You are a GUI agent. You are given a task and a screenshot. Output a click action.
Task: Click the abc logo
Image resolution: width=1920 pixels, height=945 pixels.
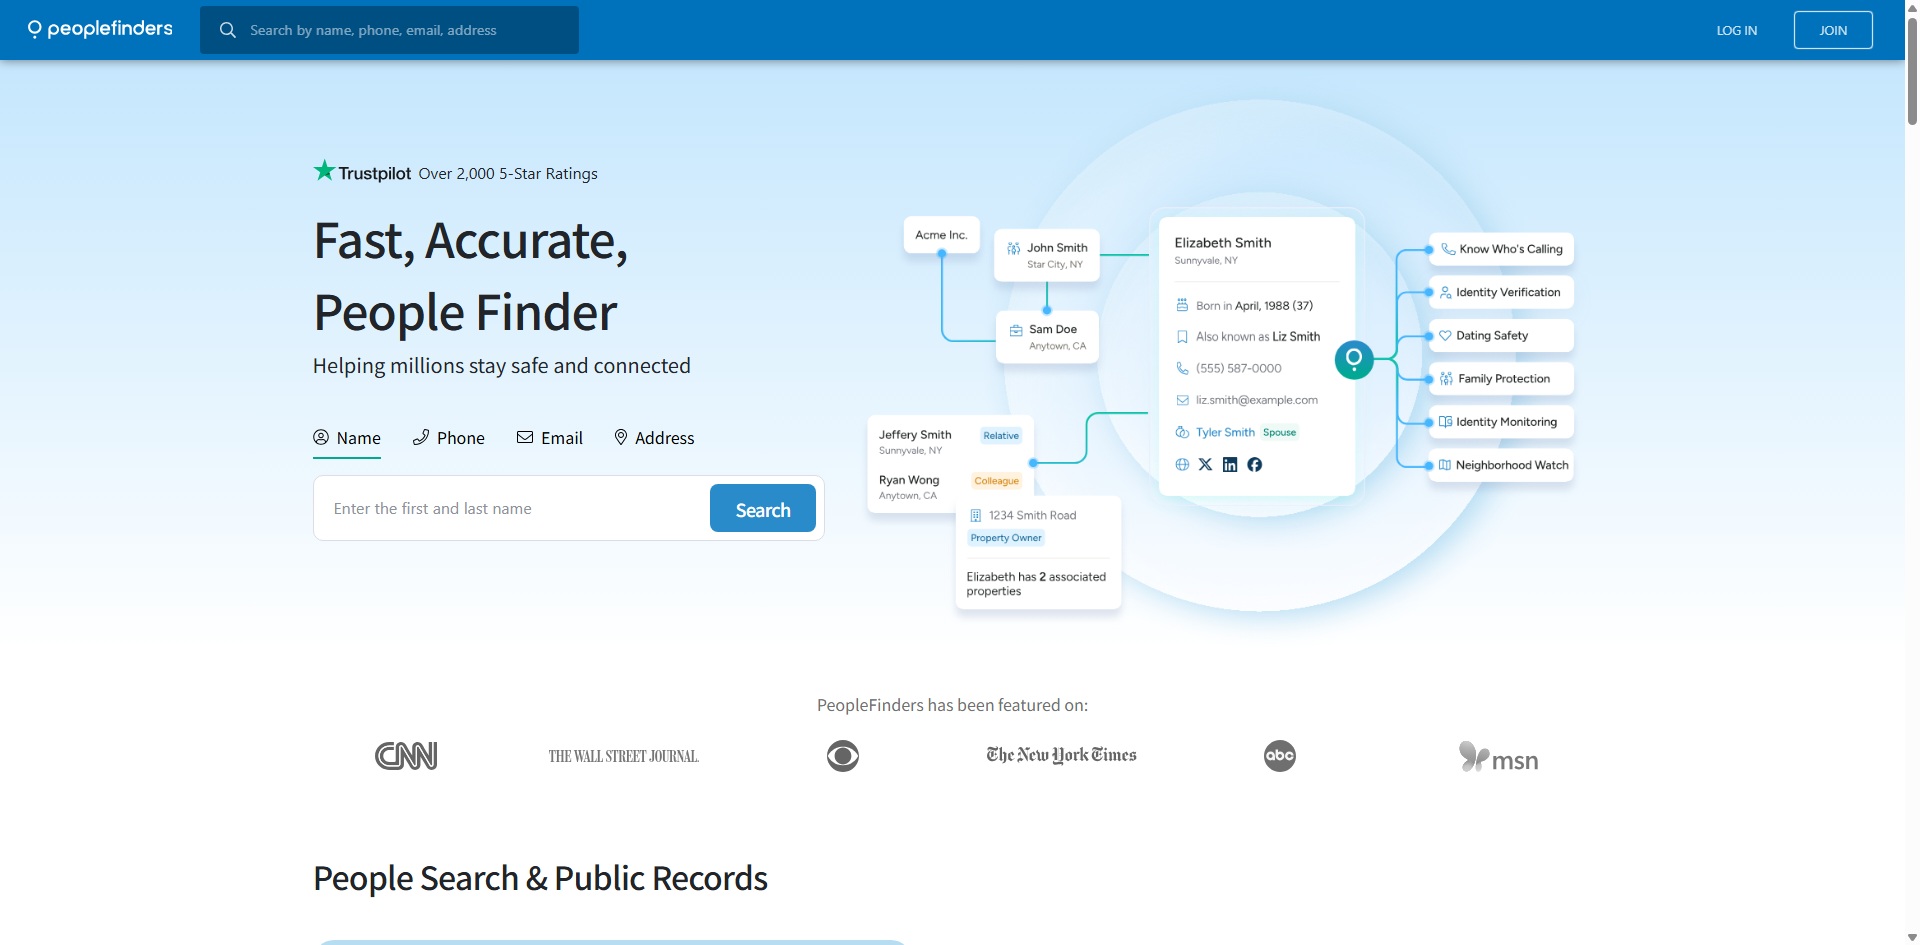[1280, 756]
